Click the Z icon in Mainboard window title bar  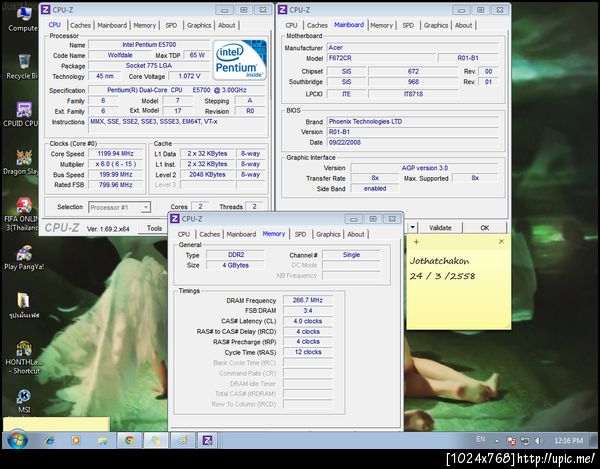coord(282,9)
